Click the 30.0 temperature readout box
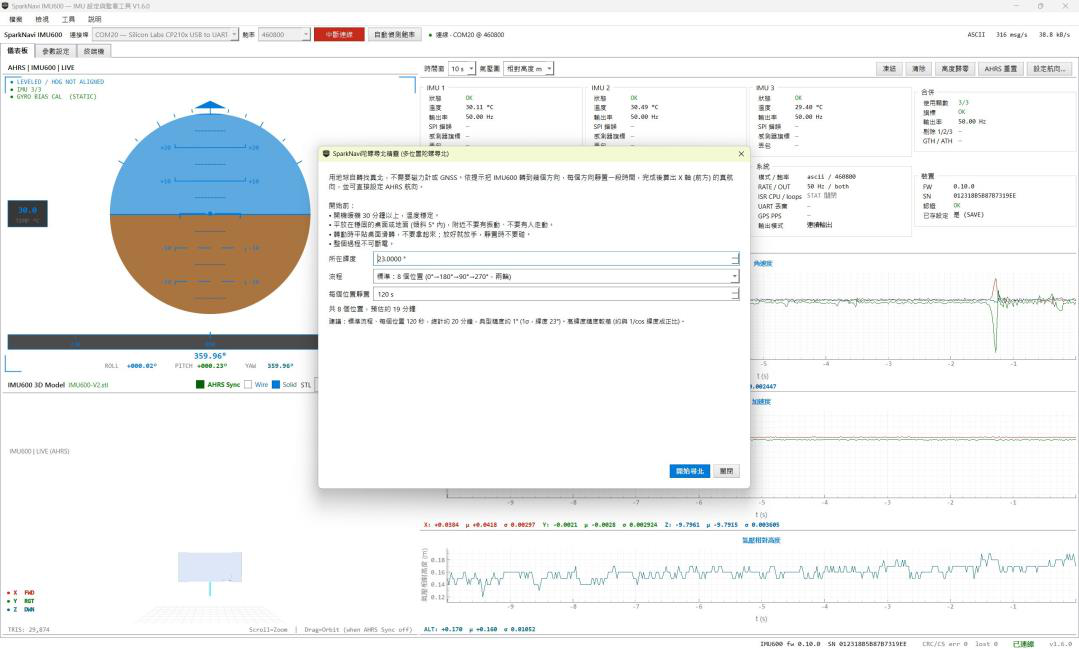 (x=28, y=213)
